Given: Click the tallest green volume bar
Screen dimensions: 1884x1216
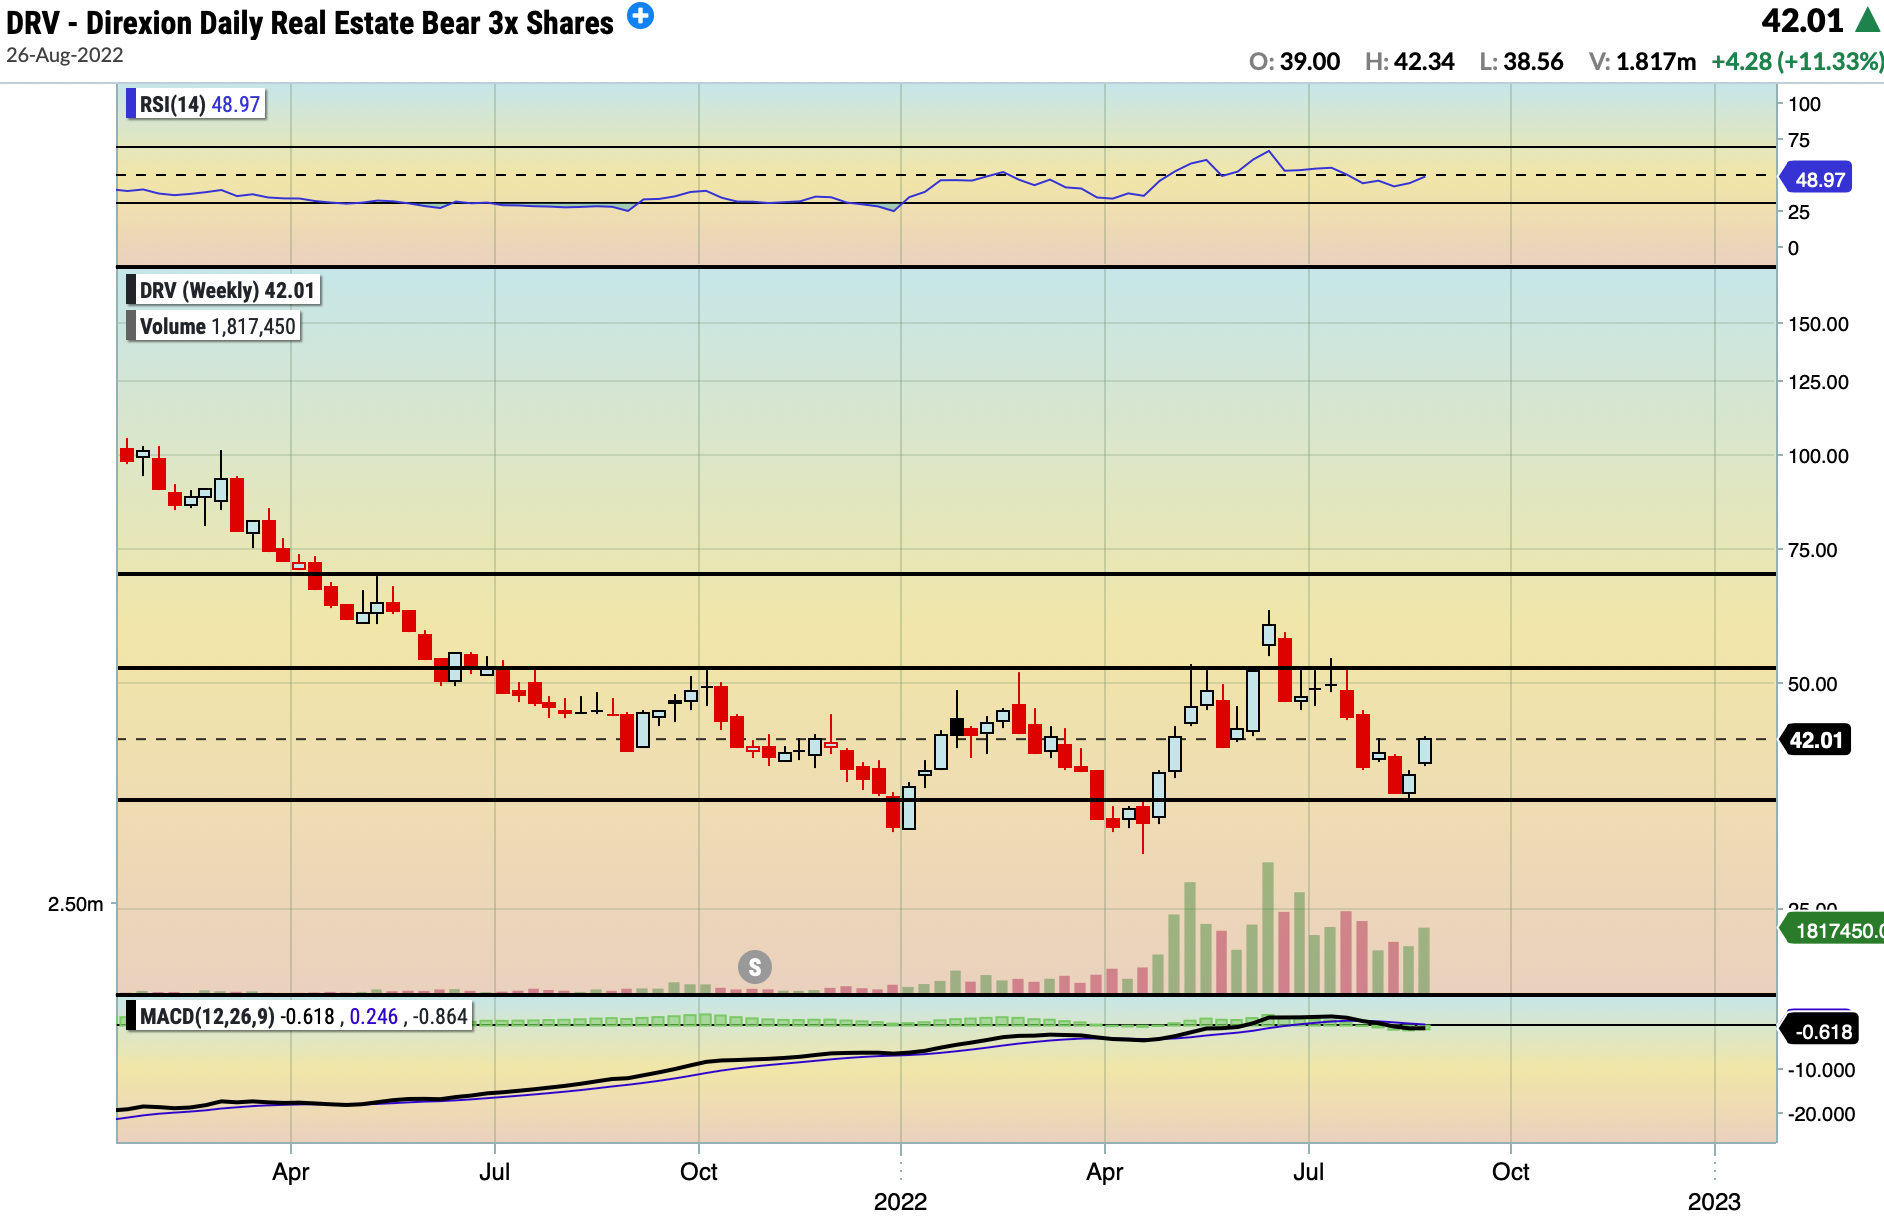Looking at the screenshot, I should (x=1268, y=927).
